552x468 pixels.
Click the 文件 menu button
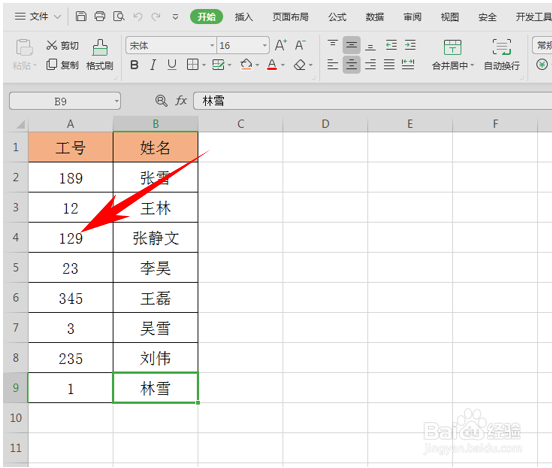click(38, 17)
